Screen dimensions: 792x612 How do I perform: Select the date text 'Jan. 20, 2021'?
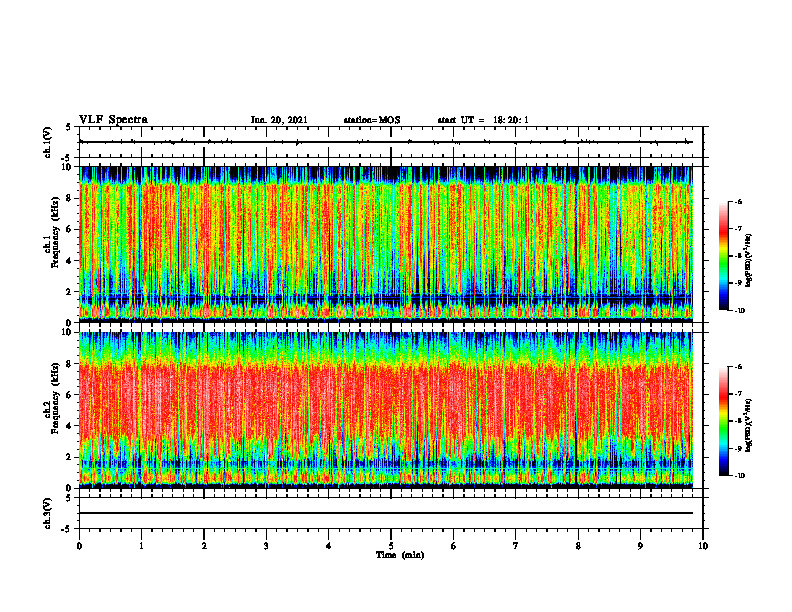pos(279,120)
